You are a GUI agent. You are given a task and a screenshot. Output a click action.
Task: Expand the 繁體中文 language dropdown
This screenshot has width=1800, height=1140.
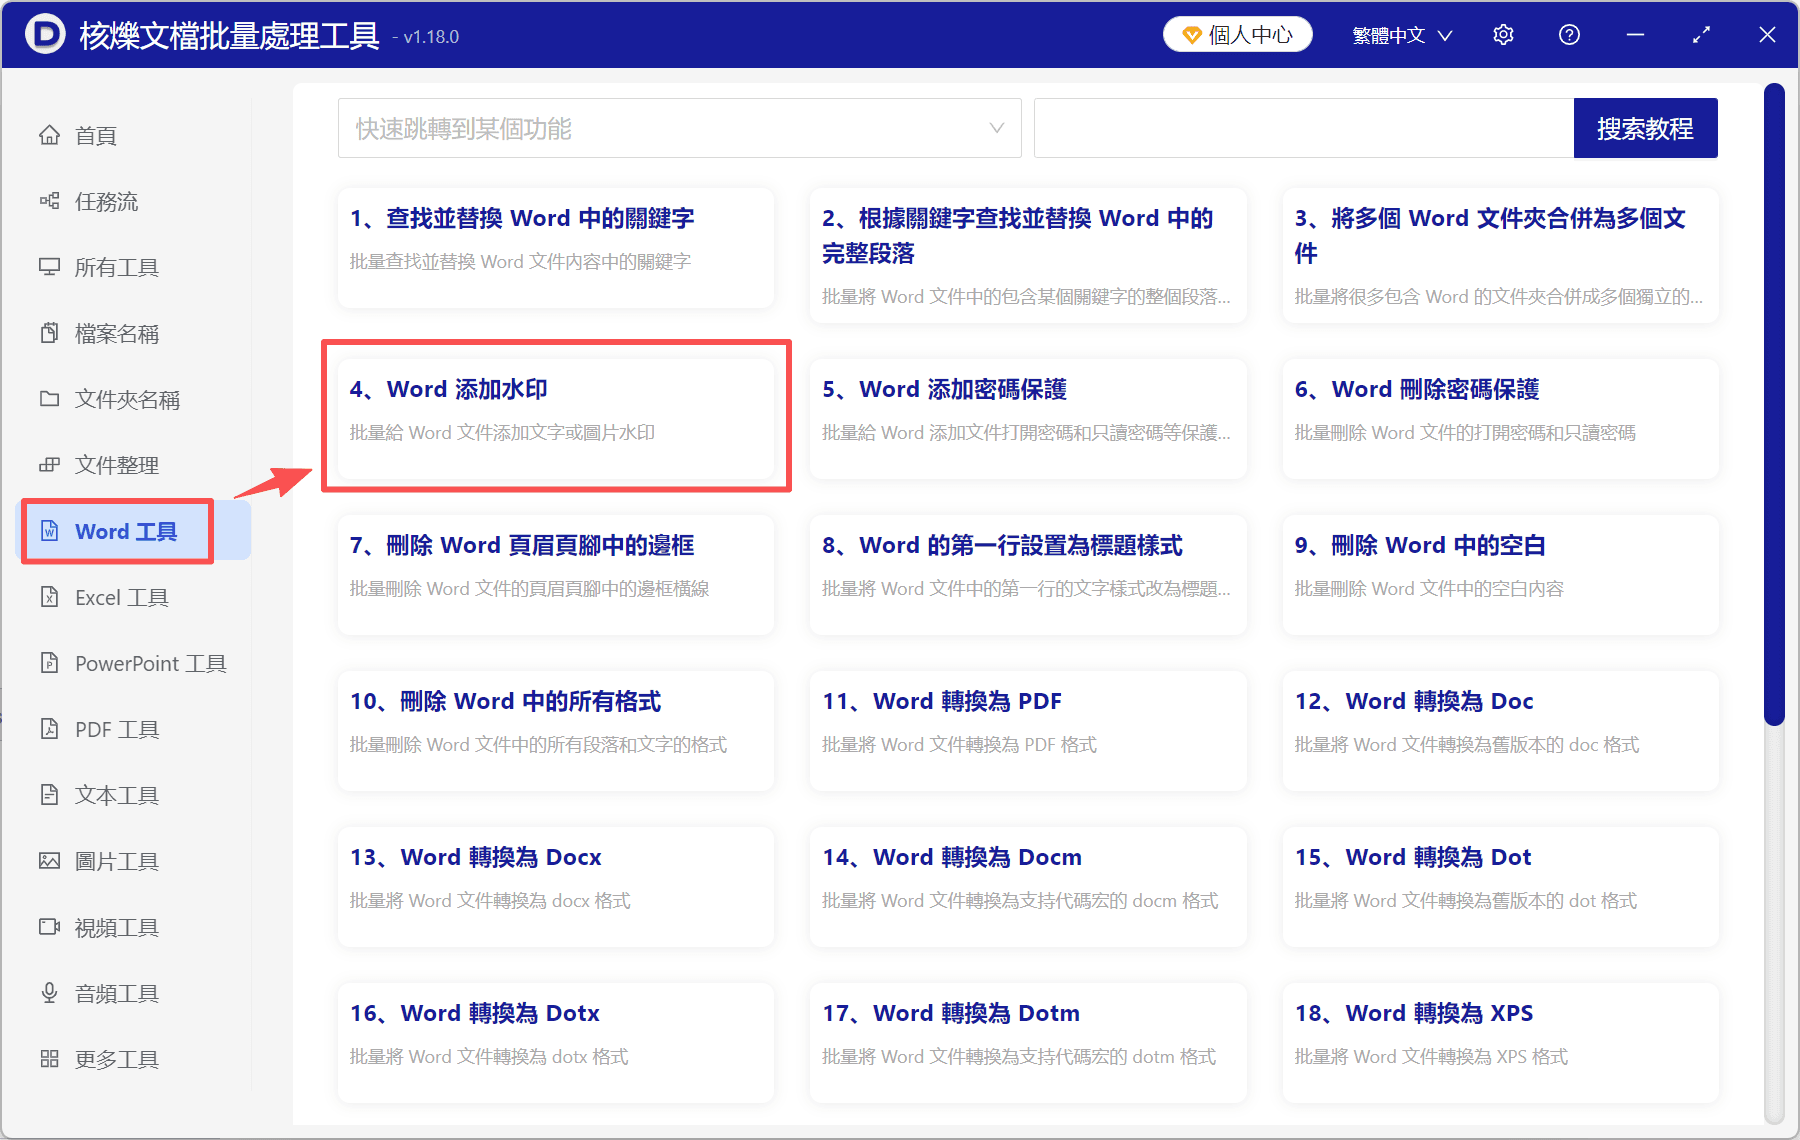pyautogui.click(x=1399, y=34)
